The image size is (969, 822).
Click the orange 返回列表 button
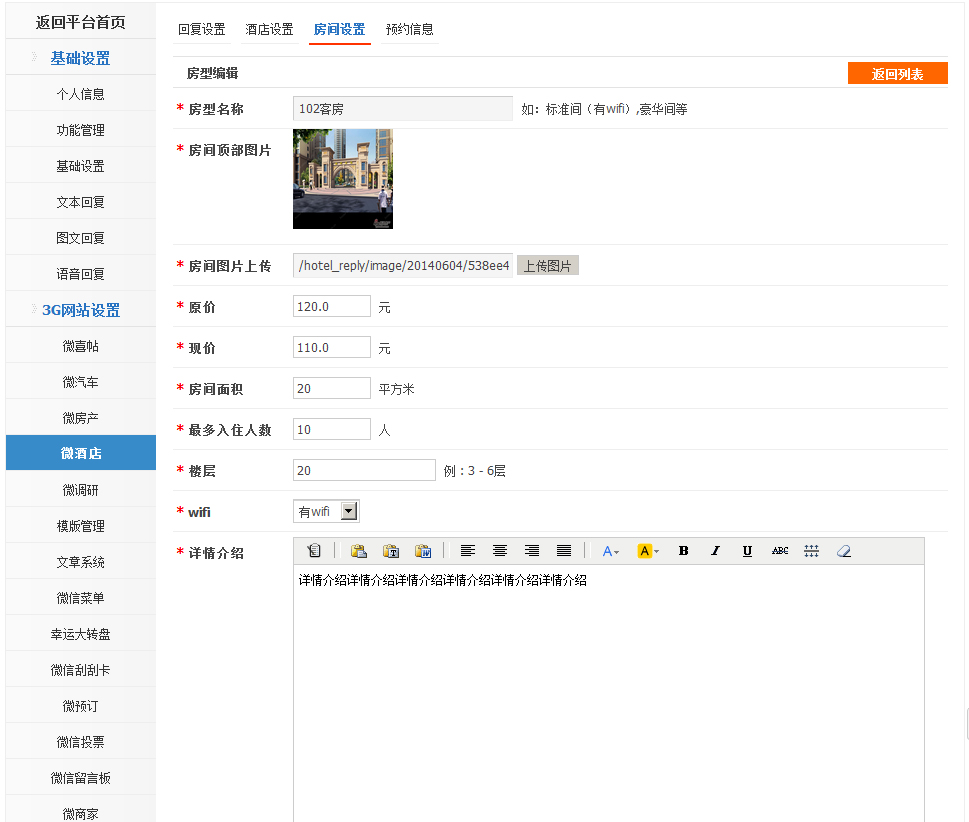(897, 74)
